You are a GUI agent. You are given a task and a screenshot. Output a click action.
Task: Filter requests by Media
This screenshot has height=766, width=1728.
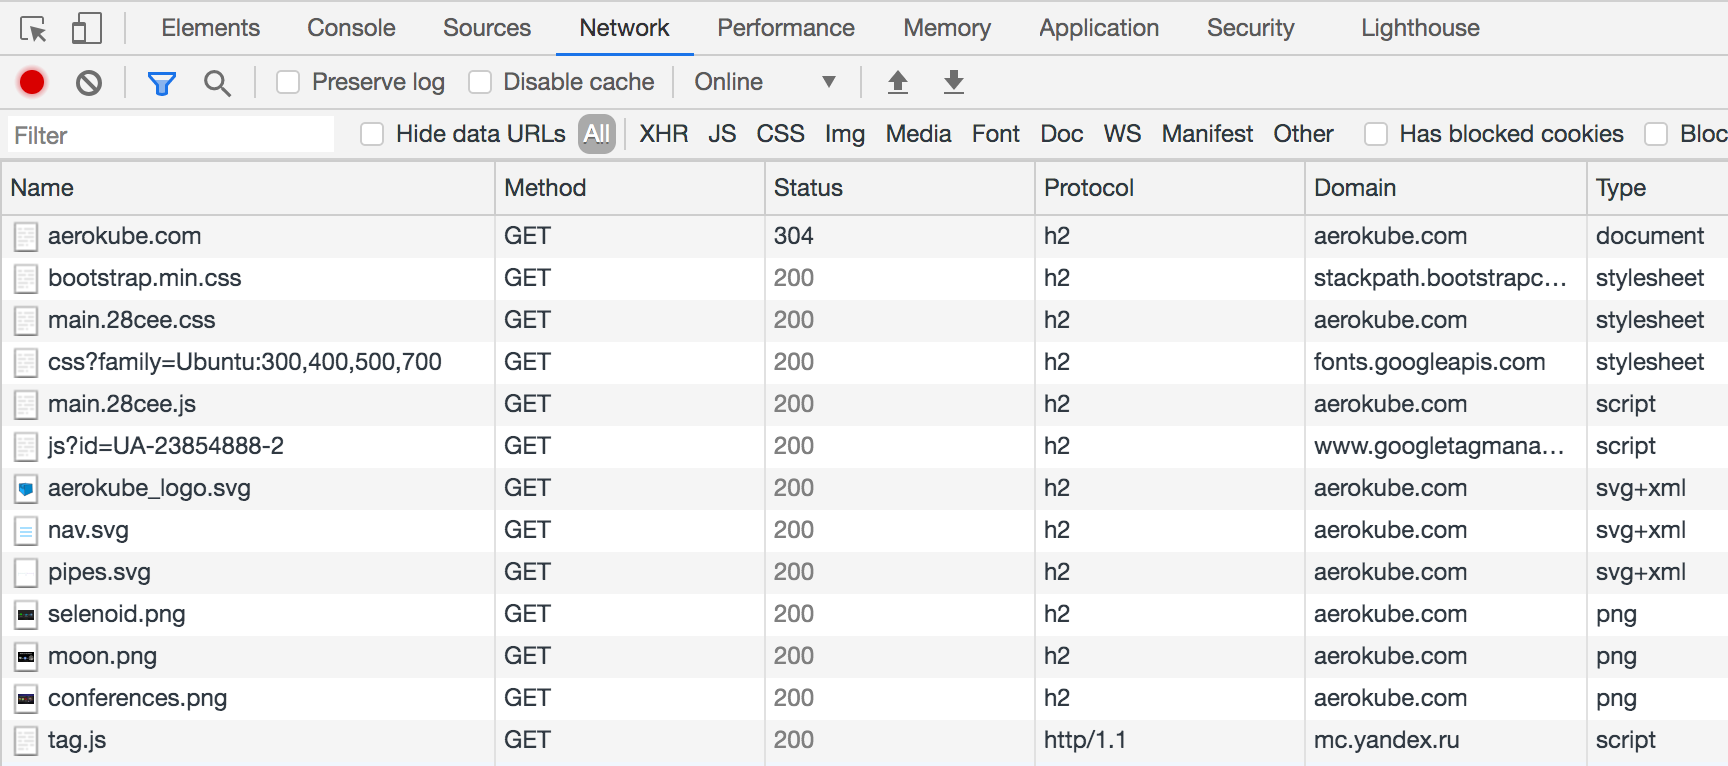(x=918, y=134)
